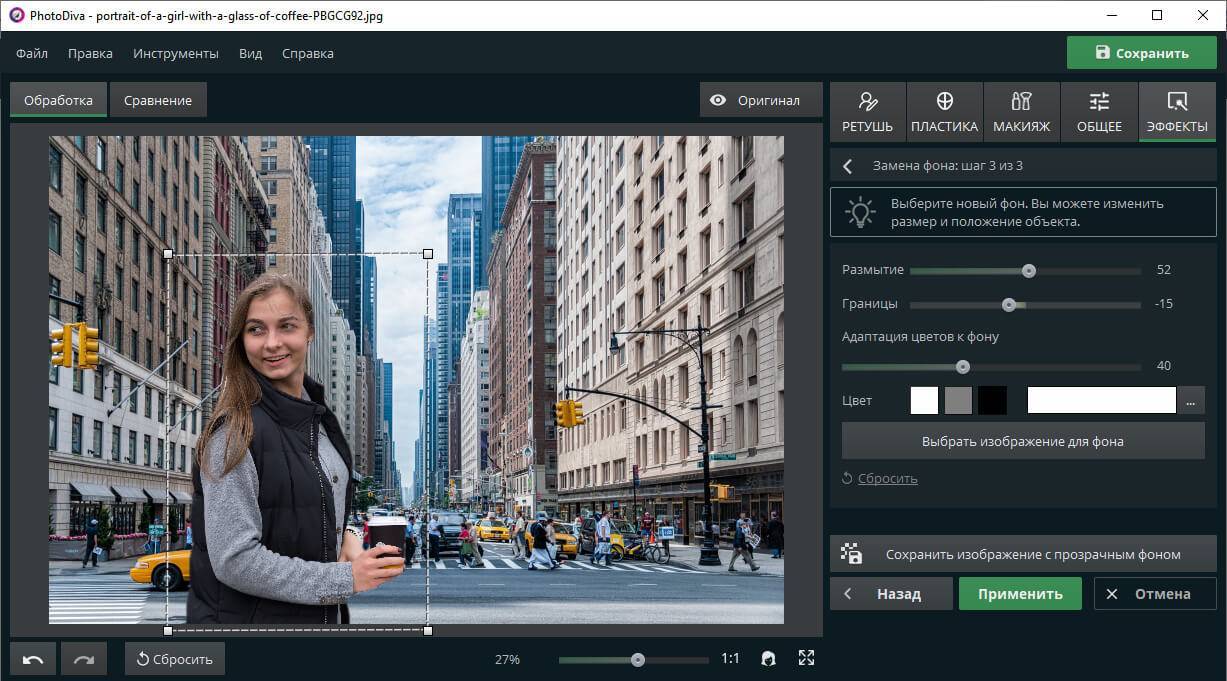Switch to the Сравнение tab
1227x681 pixels.
pyautogui.click(x=158, y=100)
